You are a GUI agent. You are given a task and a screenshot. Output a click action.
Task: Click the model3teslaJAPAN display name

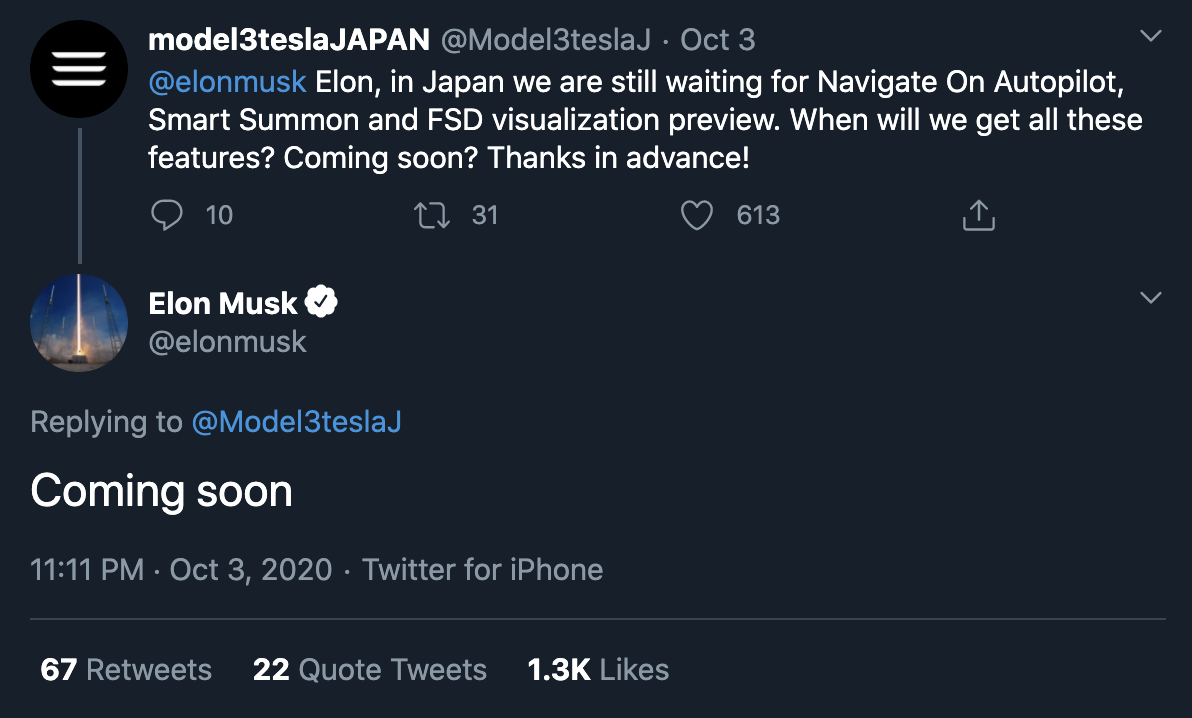[289, 40]
